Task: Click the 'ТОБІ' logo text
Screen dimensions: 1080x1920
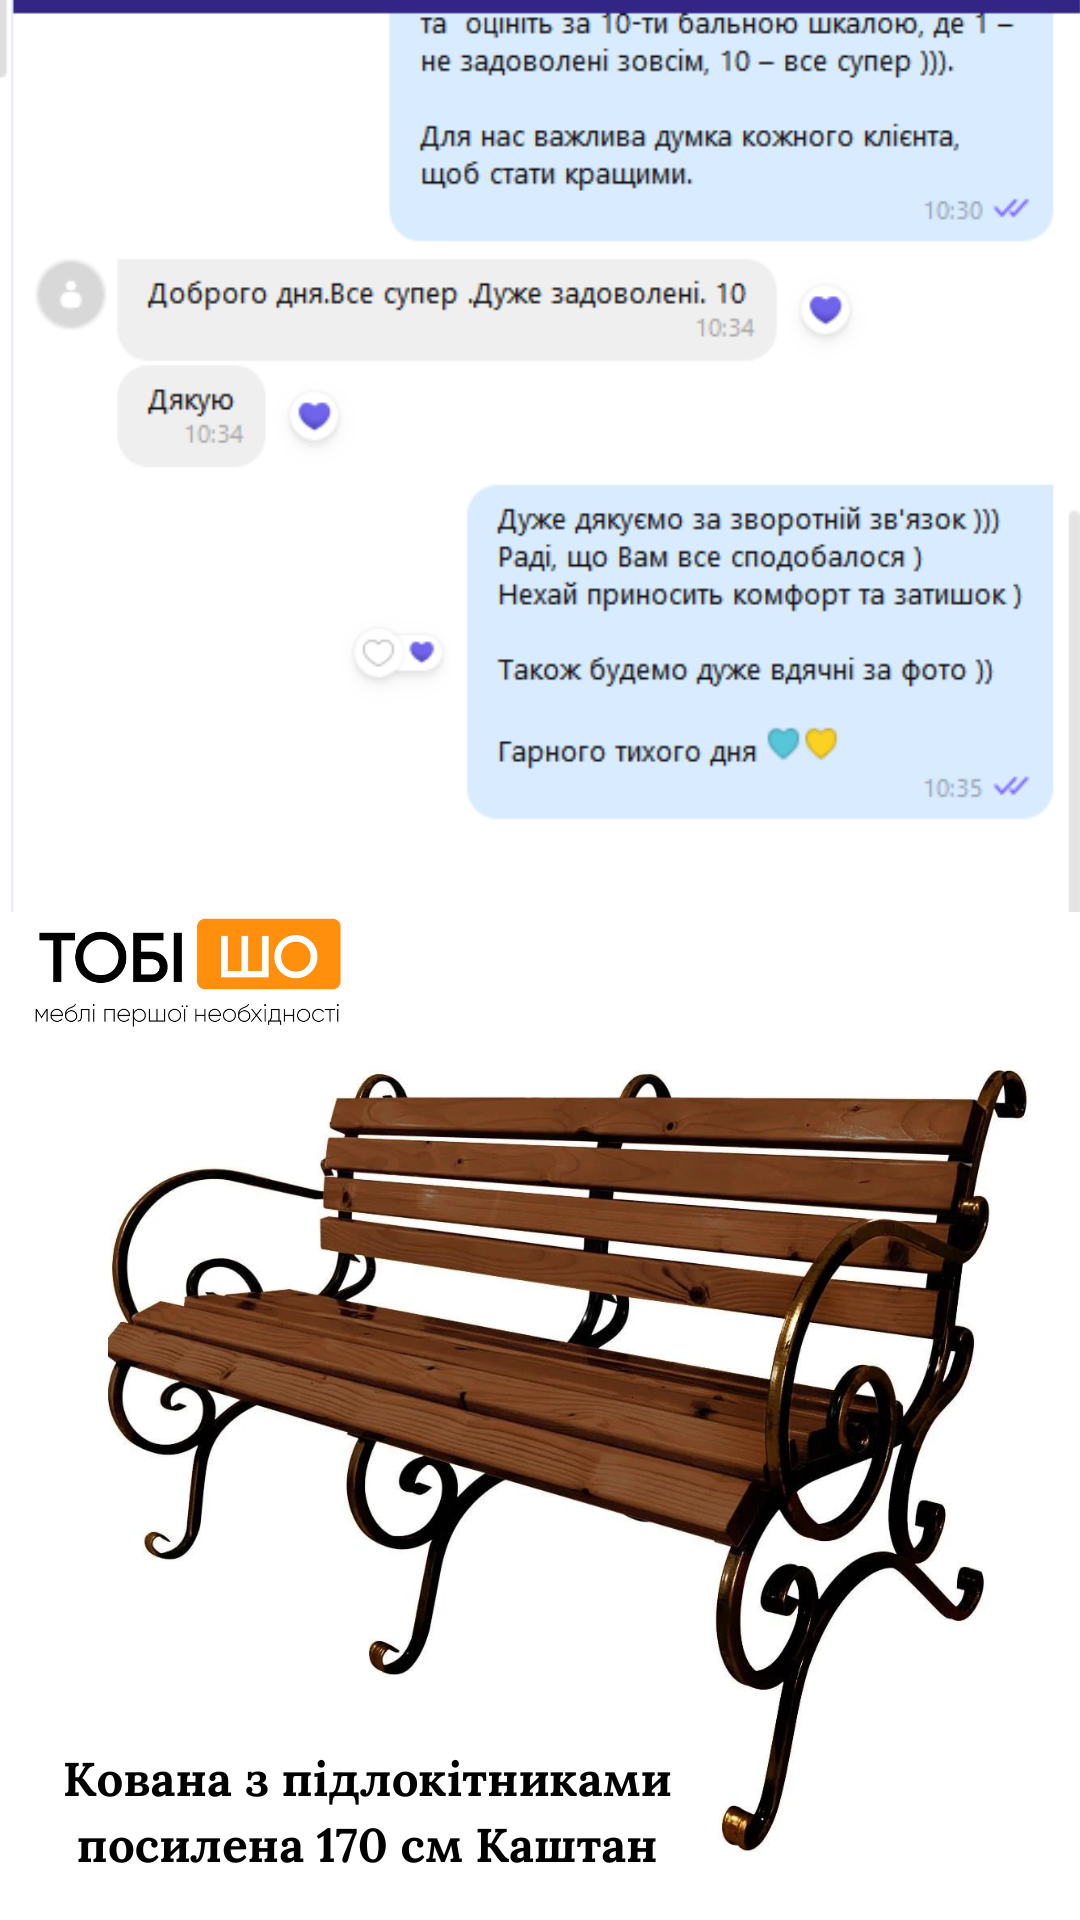Action: click(x=112, y=957)
